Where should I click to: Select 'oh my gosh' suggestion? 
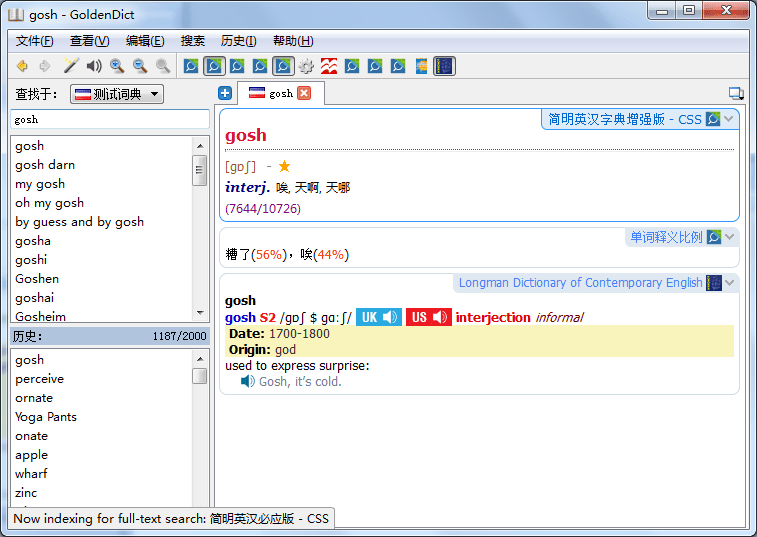tap(101, 203)
